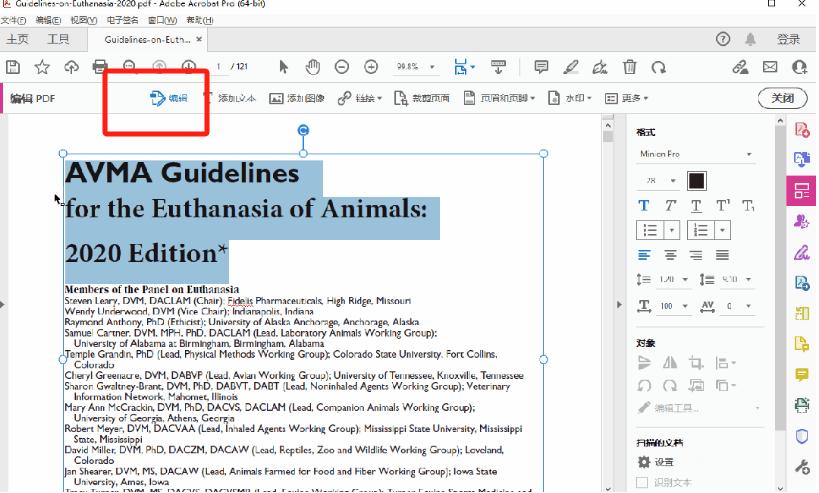Image resolution: width=819 pixels, height=493 pixels.
Task: Click the trash delete icon
Action: [x=629, y=67]
